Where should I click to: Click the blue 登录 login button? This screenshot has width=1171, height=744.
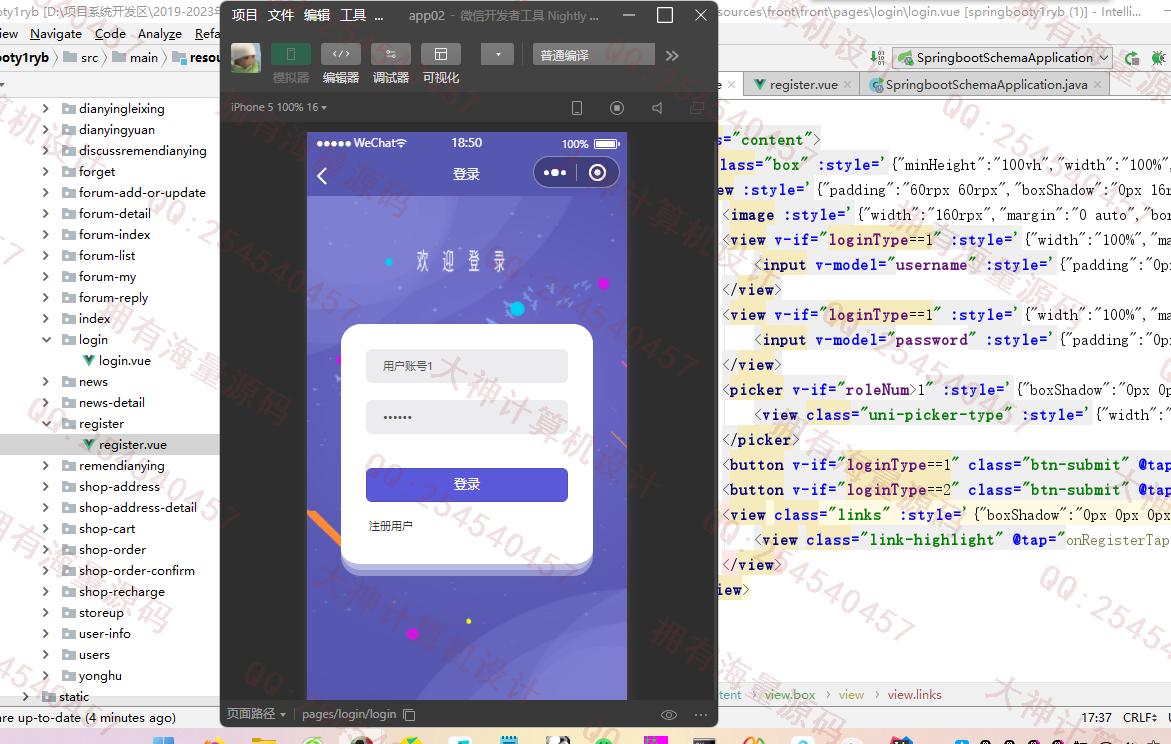click(466, 485)
